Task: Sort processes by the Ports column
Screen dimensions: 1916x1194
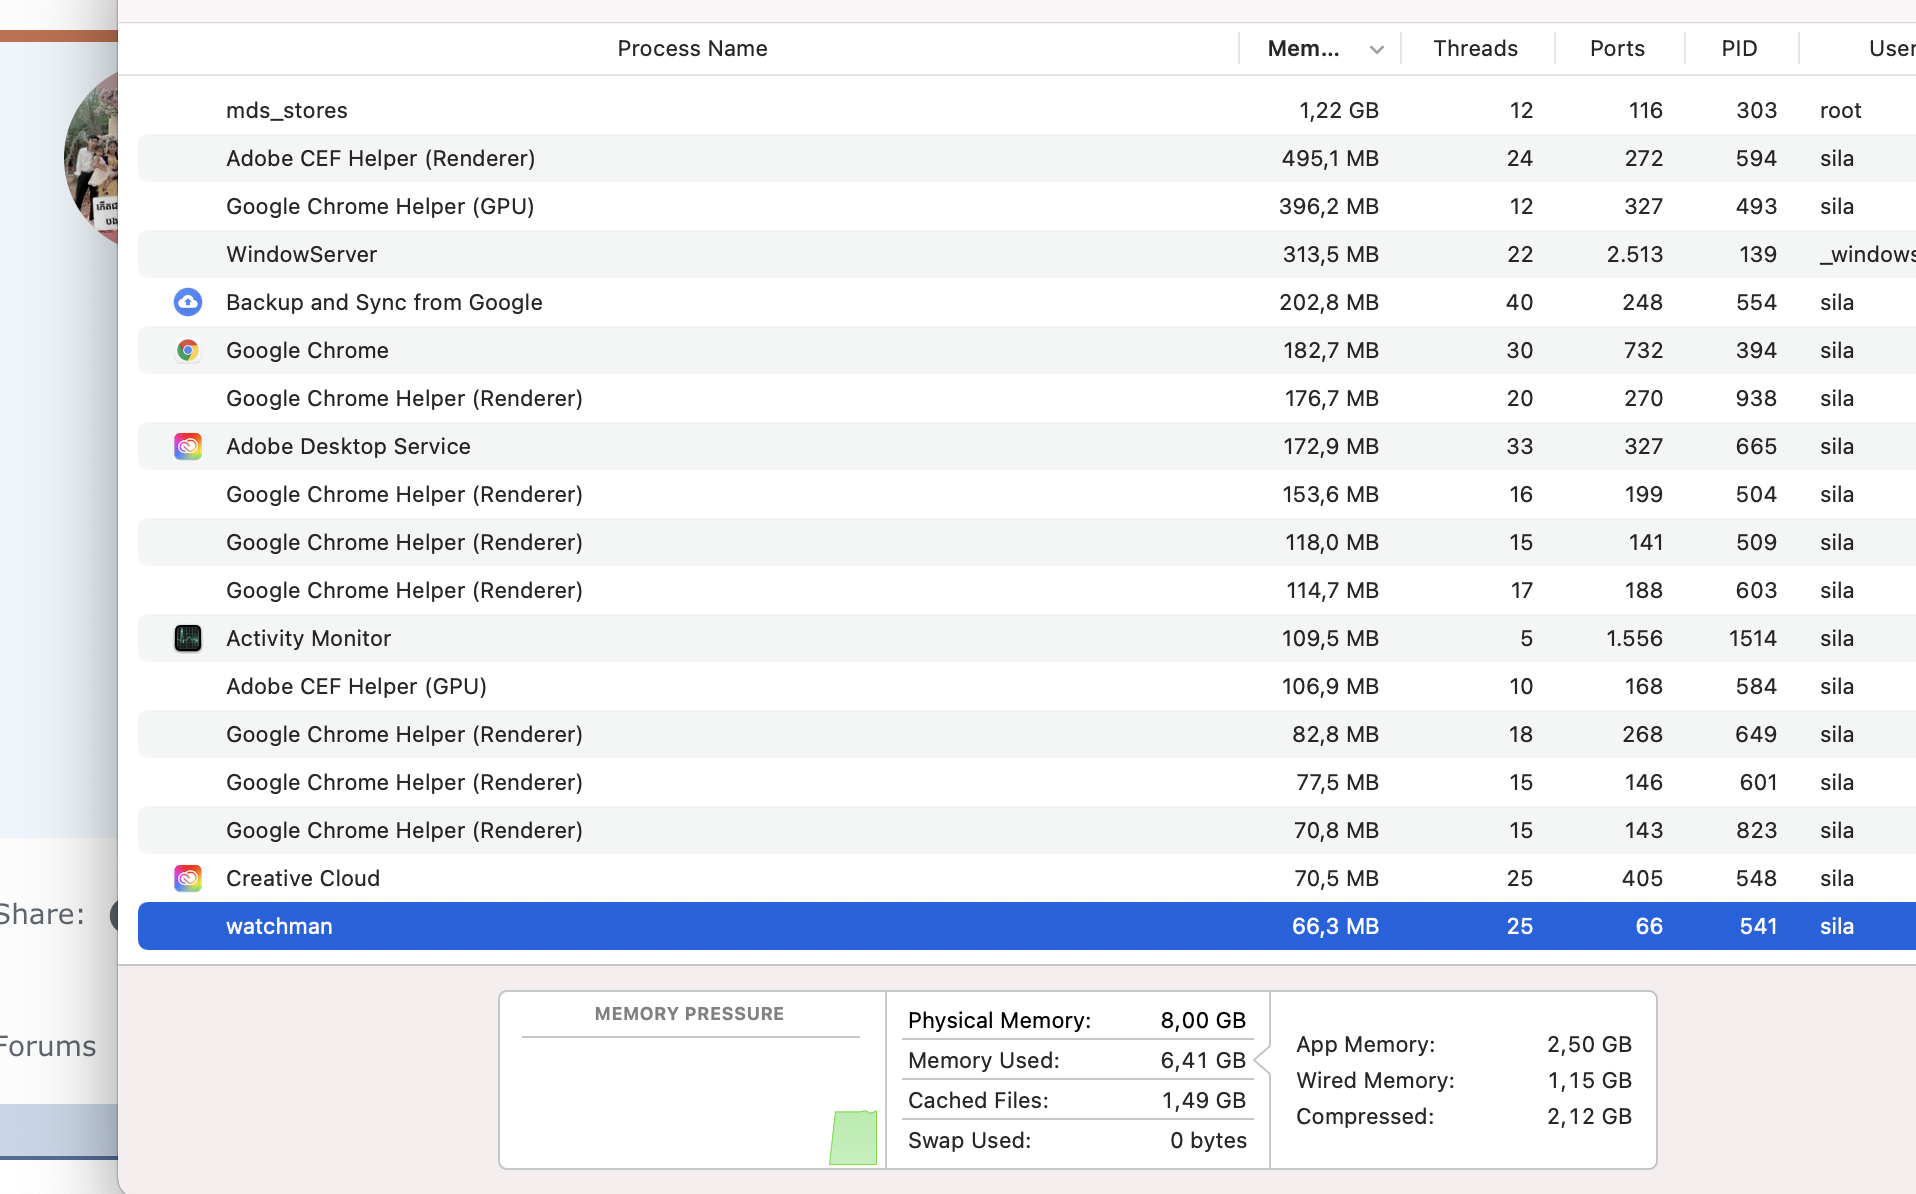Action: point(1617,49)
